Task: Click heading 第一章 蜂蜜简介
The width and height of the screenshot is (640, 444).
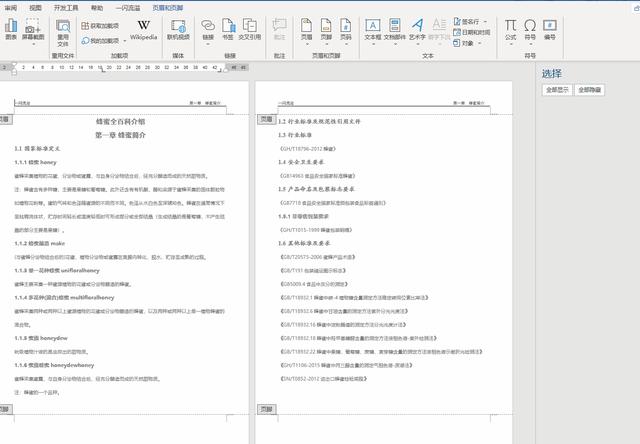Action: (x=120, y=135)
